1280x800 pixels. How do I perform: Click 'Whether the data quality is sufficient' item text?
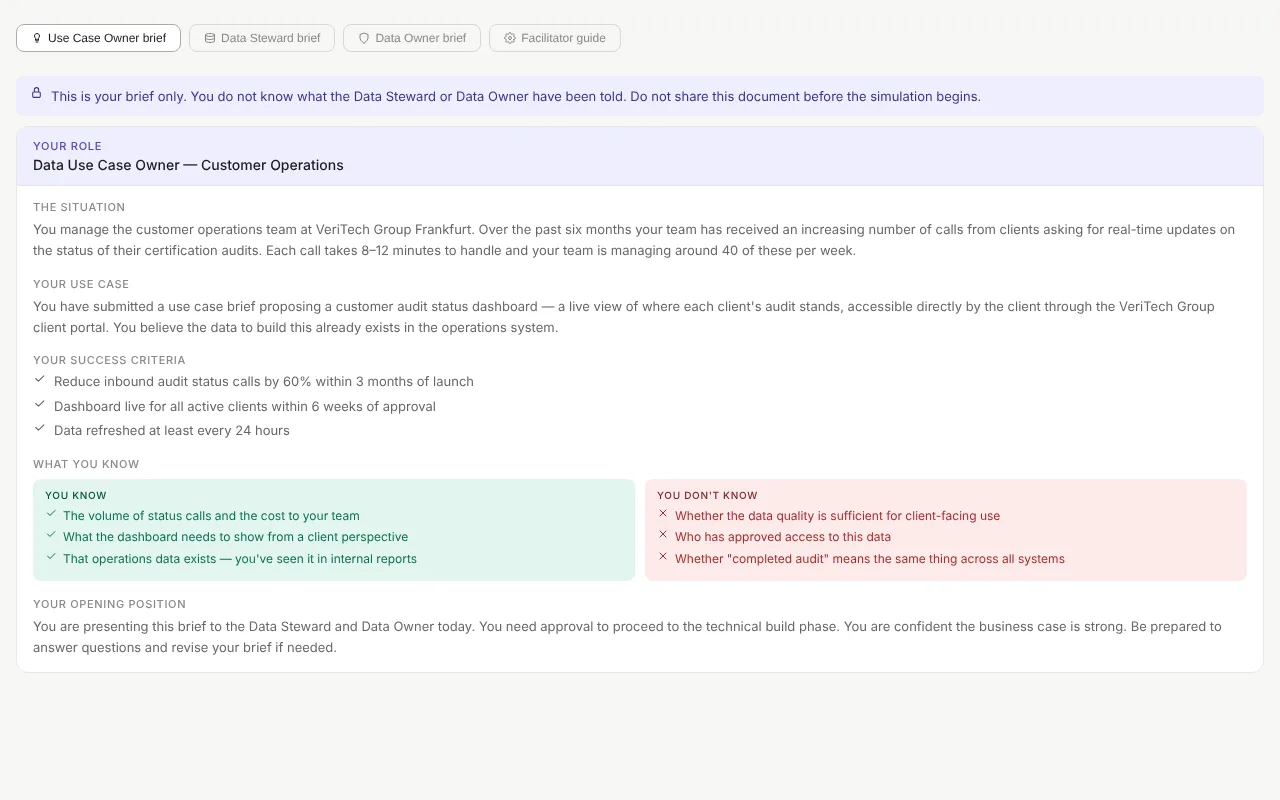(x=838, y=516)
